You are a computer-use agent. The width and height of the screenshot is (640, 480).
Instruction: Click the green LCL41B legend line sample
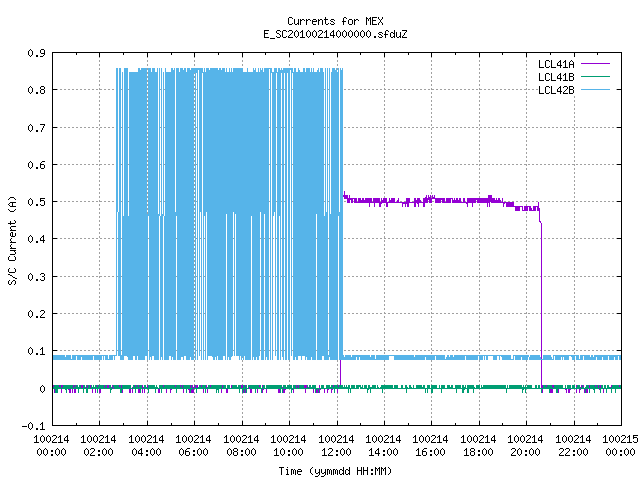tap(595, 76)
